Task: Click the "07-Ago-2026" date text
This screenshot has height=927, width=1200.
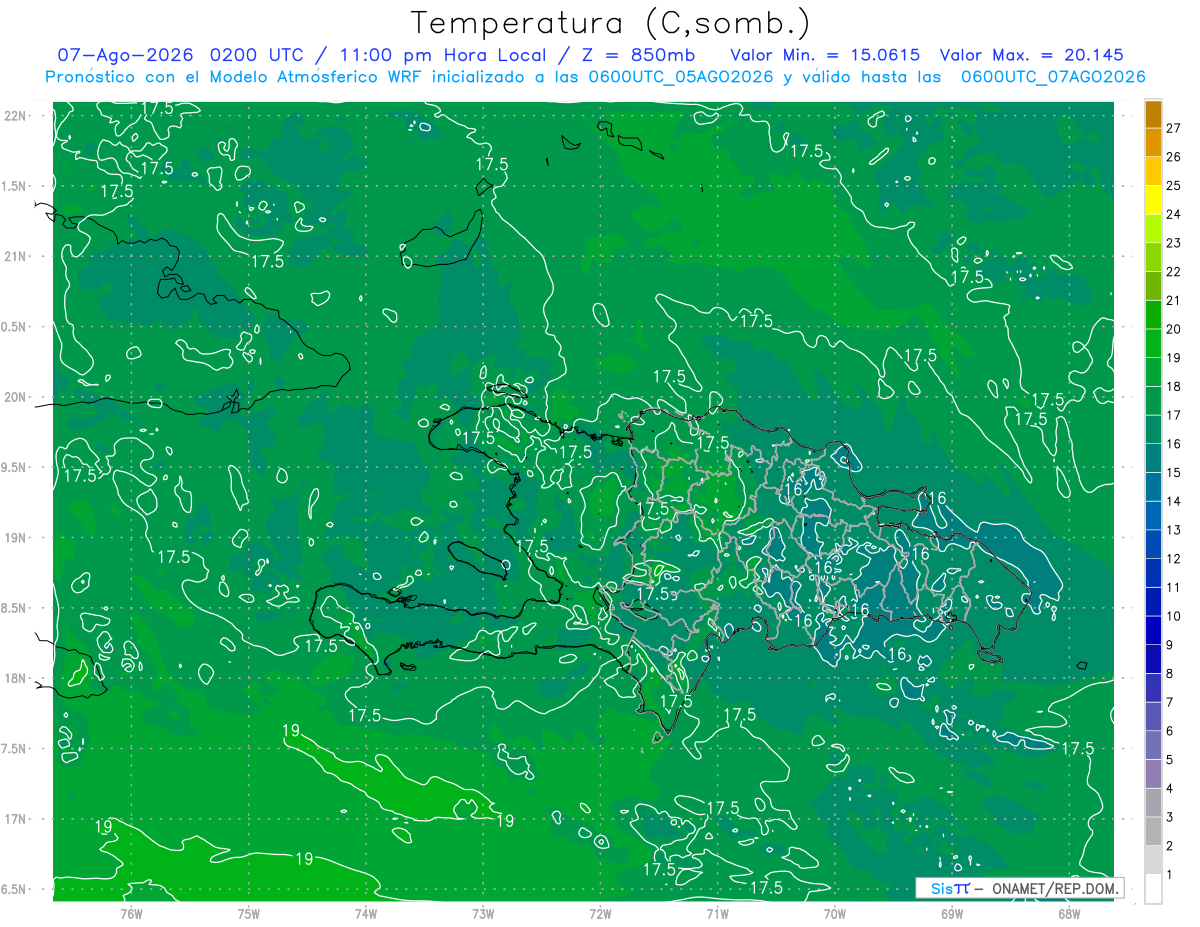Action: tap(126, 55)
